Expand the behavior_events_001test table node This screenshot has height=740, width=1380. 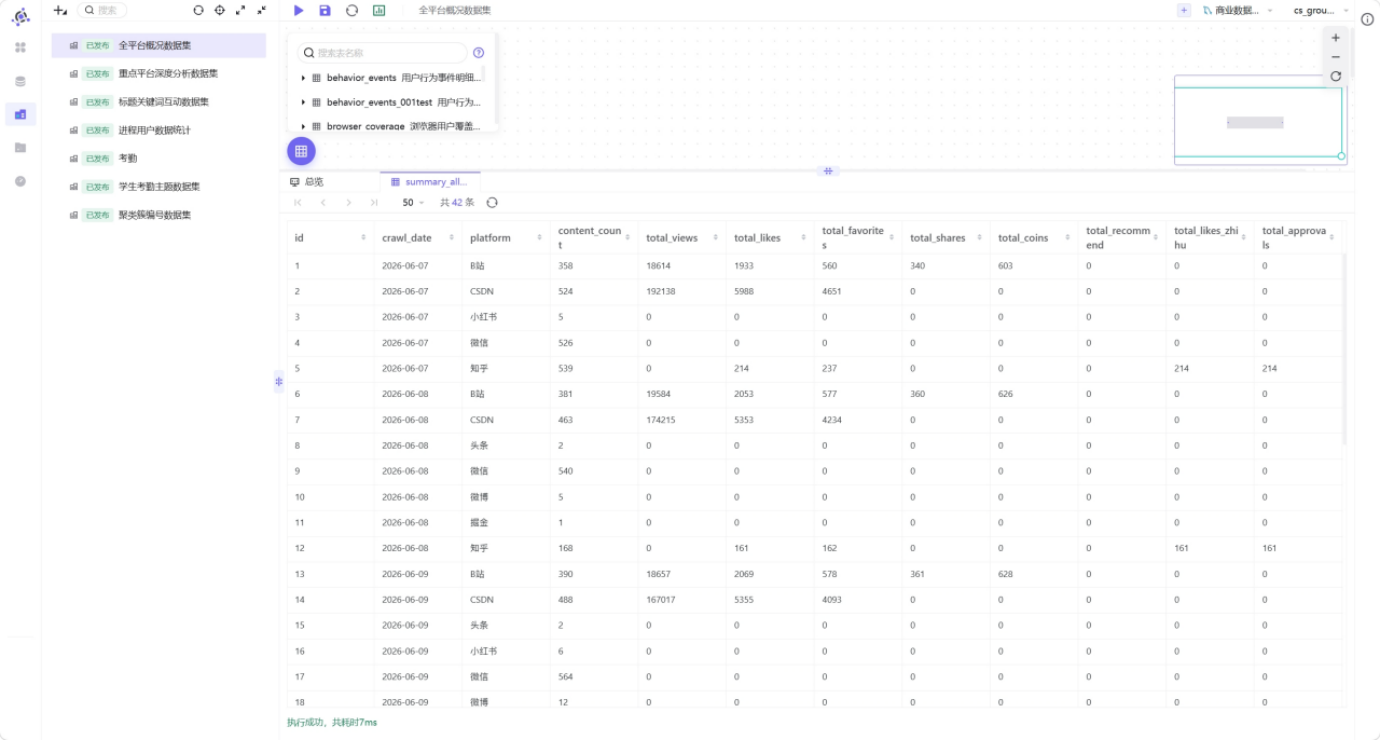pos(303,102)
